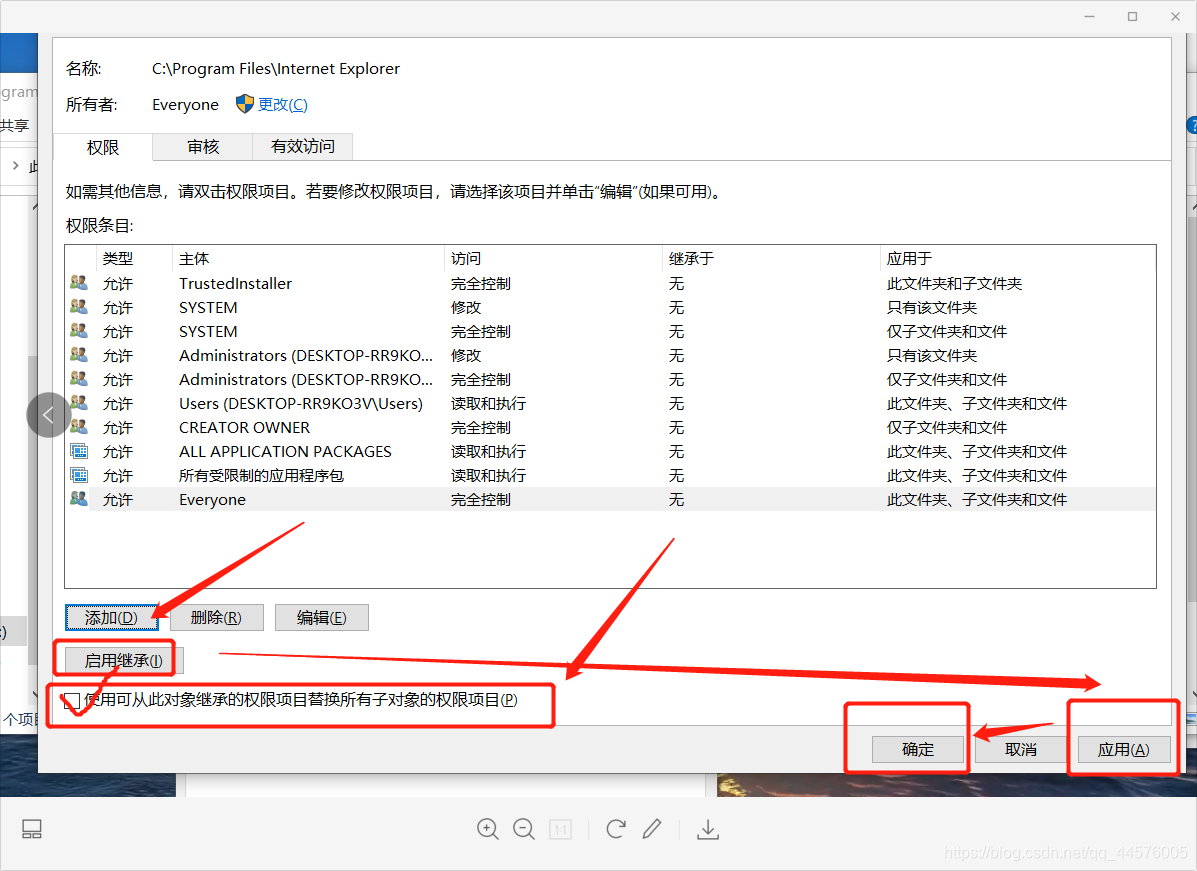The image size is (1197, 871).
Task: Click the CREATOR OWNER row icon
Action: [x=79, y=427]
